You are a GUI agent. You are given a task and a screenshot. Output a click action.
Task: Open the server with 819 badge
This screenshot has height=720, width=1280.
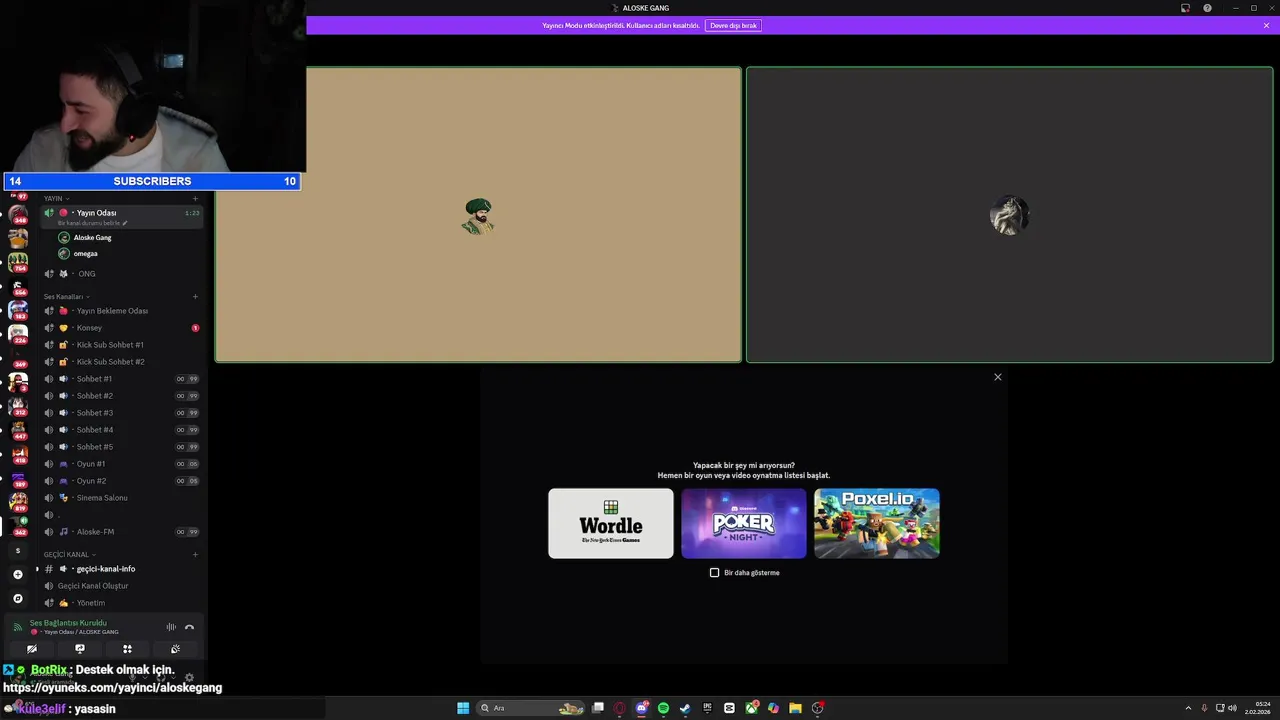tap(18, 503)
